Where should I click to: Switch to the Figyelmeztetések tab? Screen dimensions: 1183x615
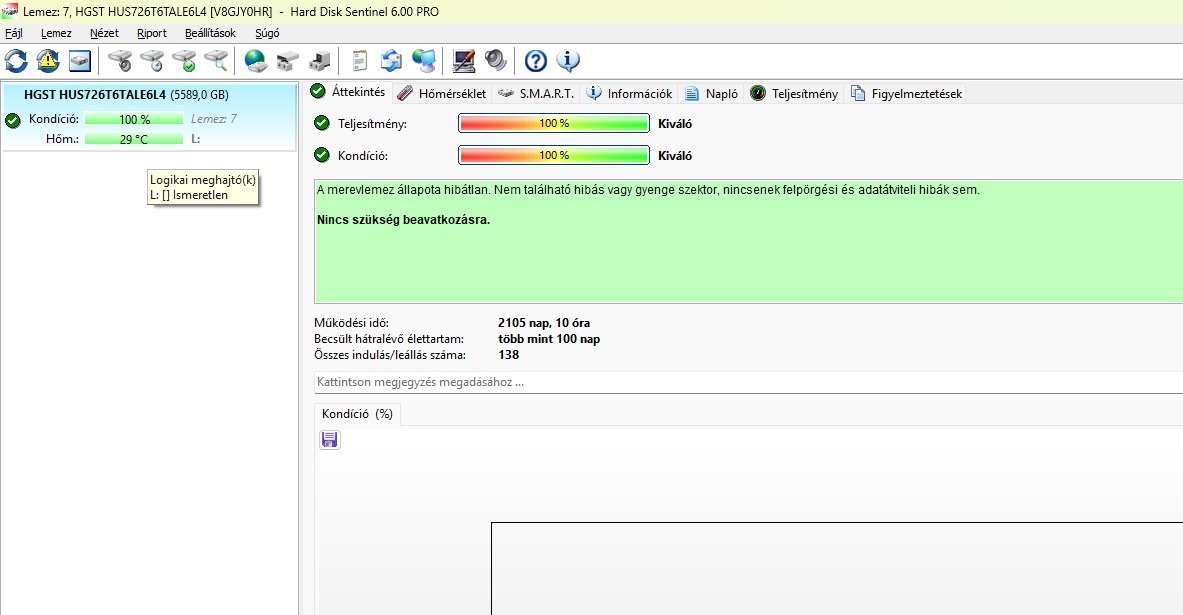(906, 94)
